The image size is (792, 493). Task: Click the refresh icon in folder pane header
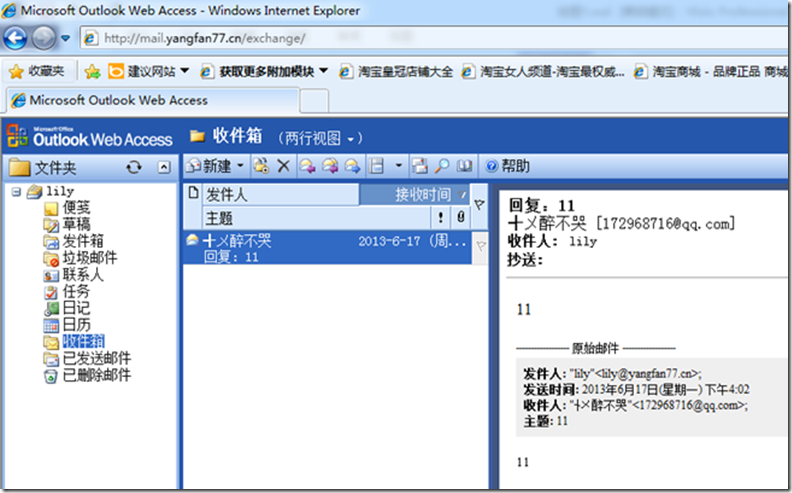[134, 167]
